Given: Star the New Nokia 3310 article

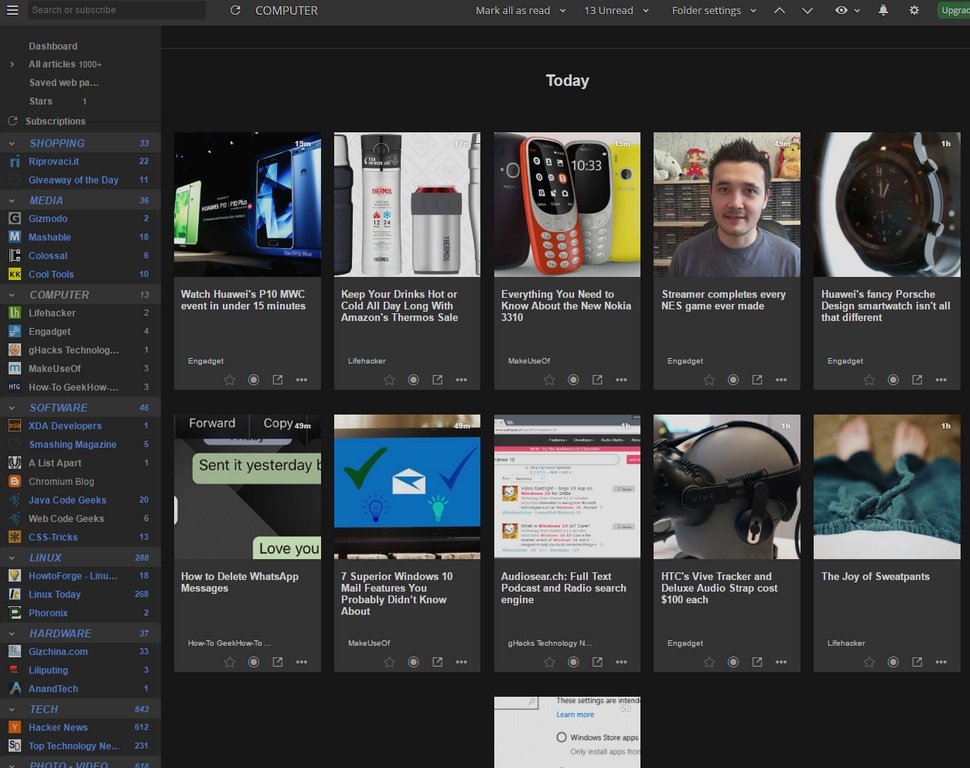Looking at the screenshot, I should tap(549, 380).
